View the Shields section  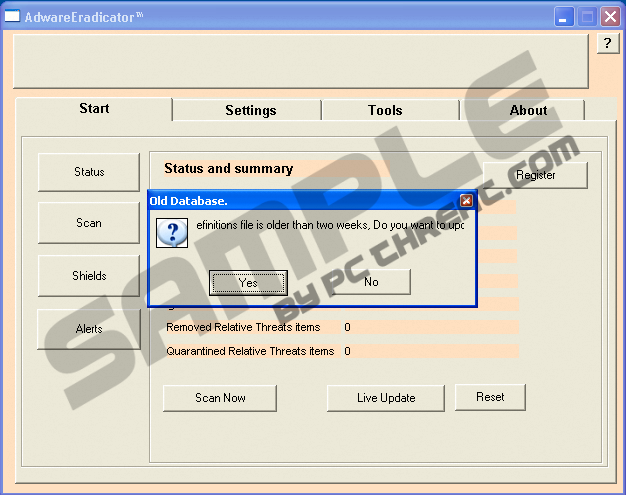coord(89,276)
